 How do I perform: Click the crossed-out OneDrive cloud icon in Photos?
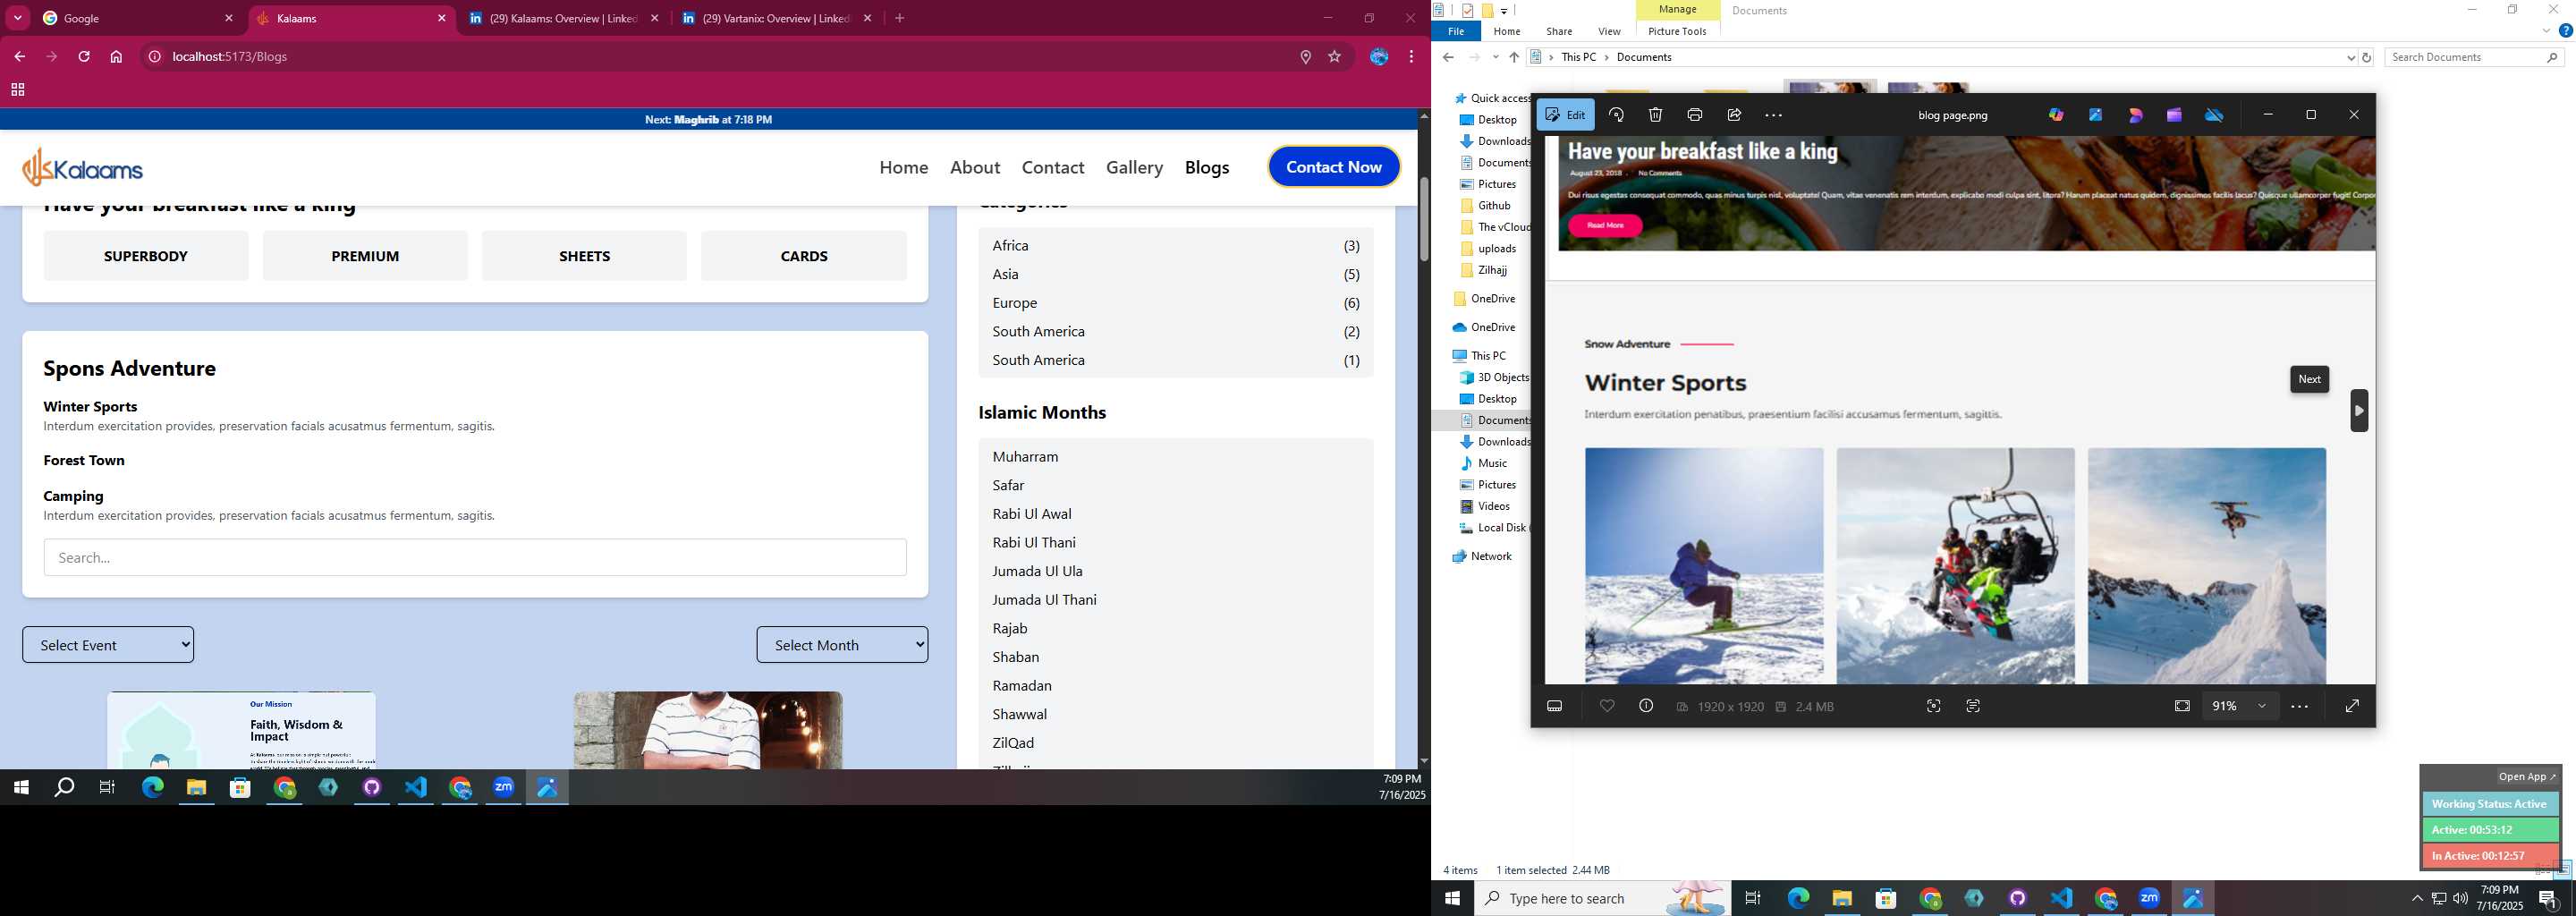(x=2214, y=115)
